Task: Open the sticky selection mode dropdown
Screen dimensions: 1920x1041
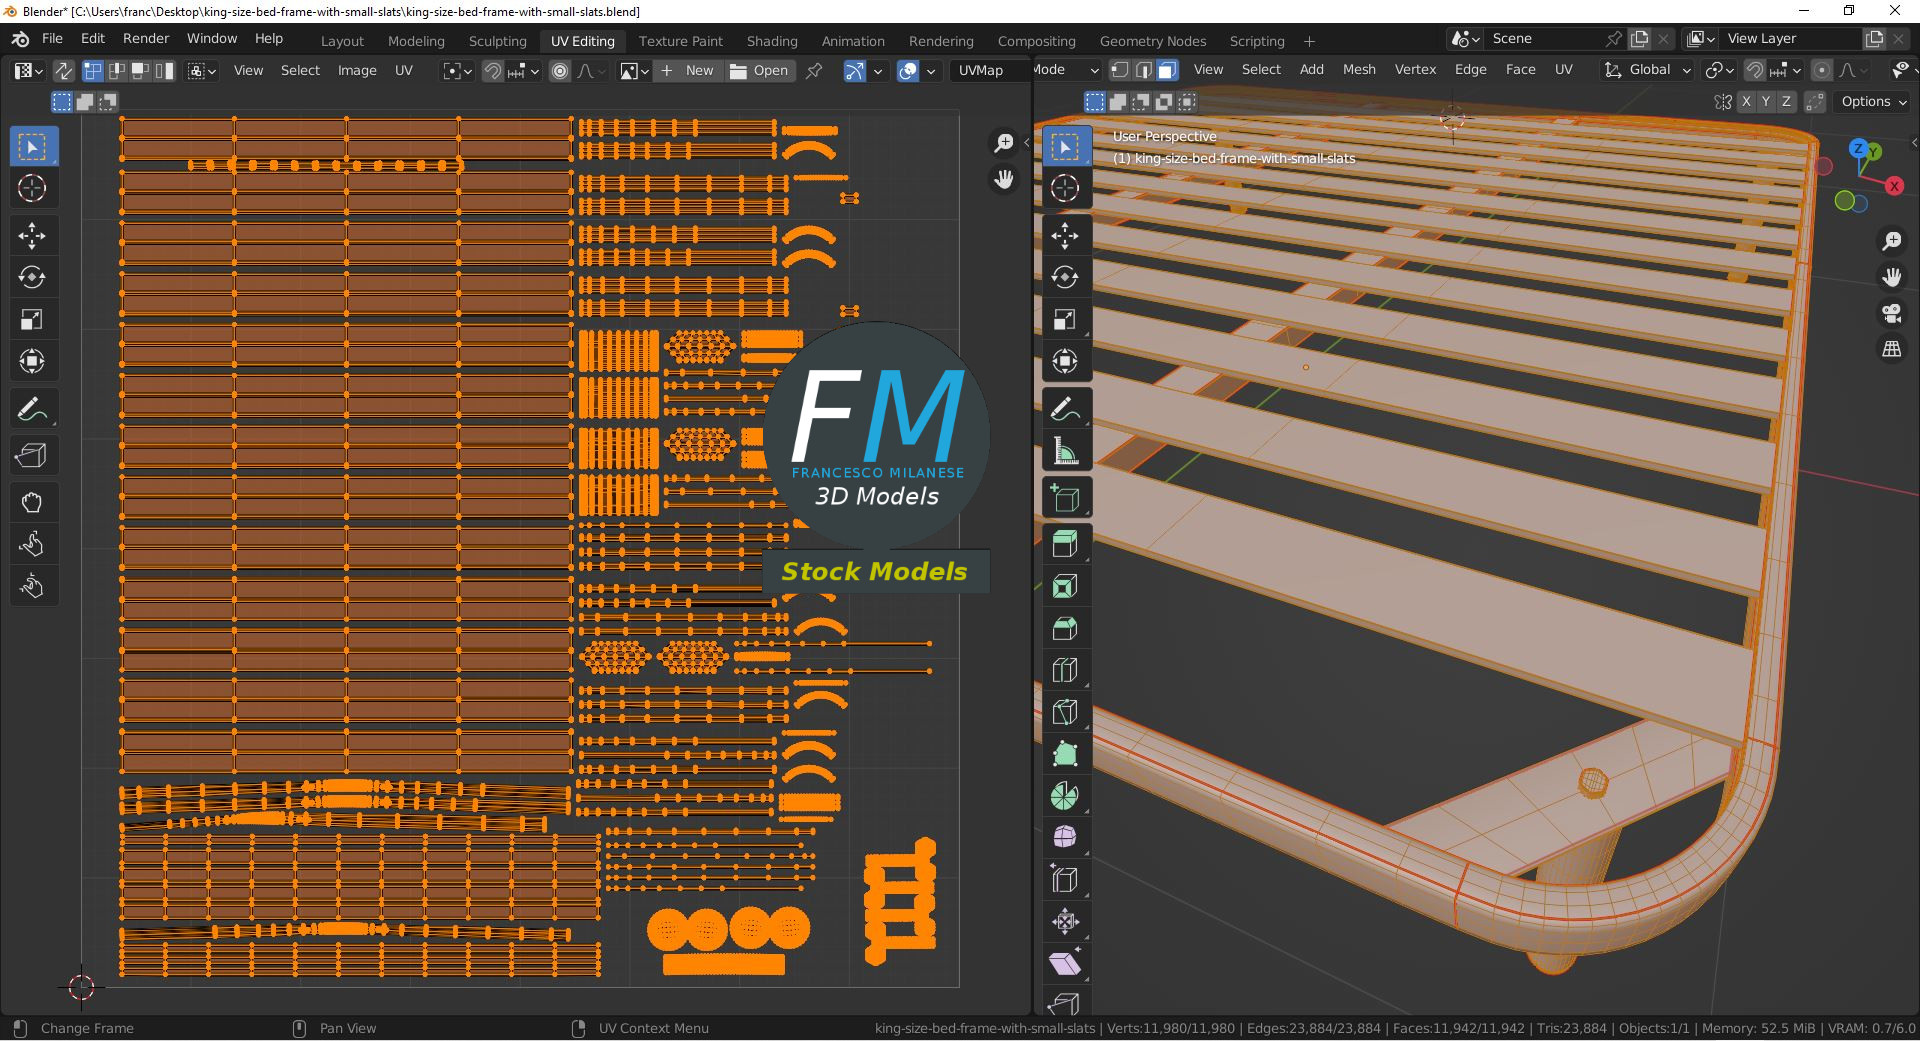Action: [203, 71]
